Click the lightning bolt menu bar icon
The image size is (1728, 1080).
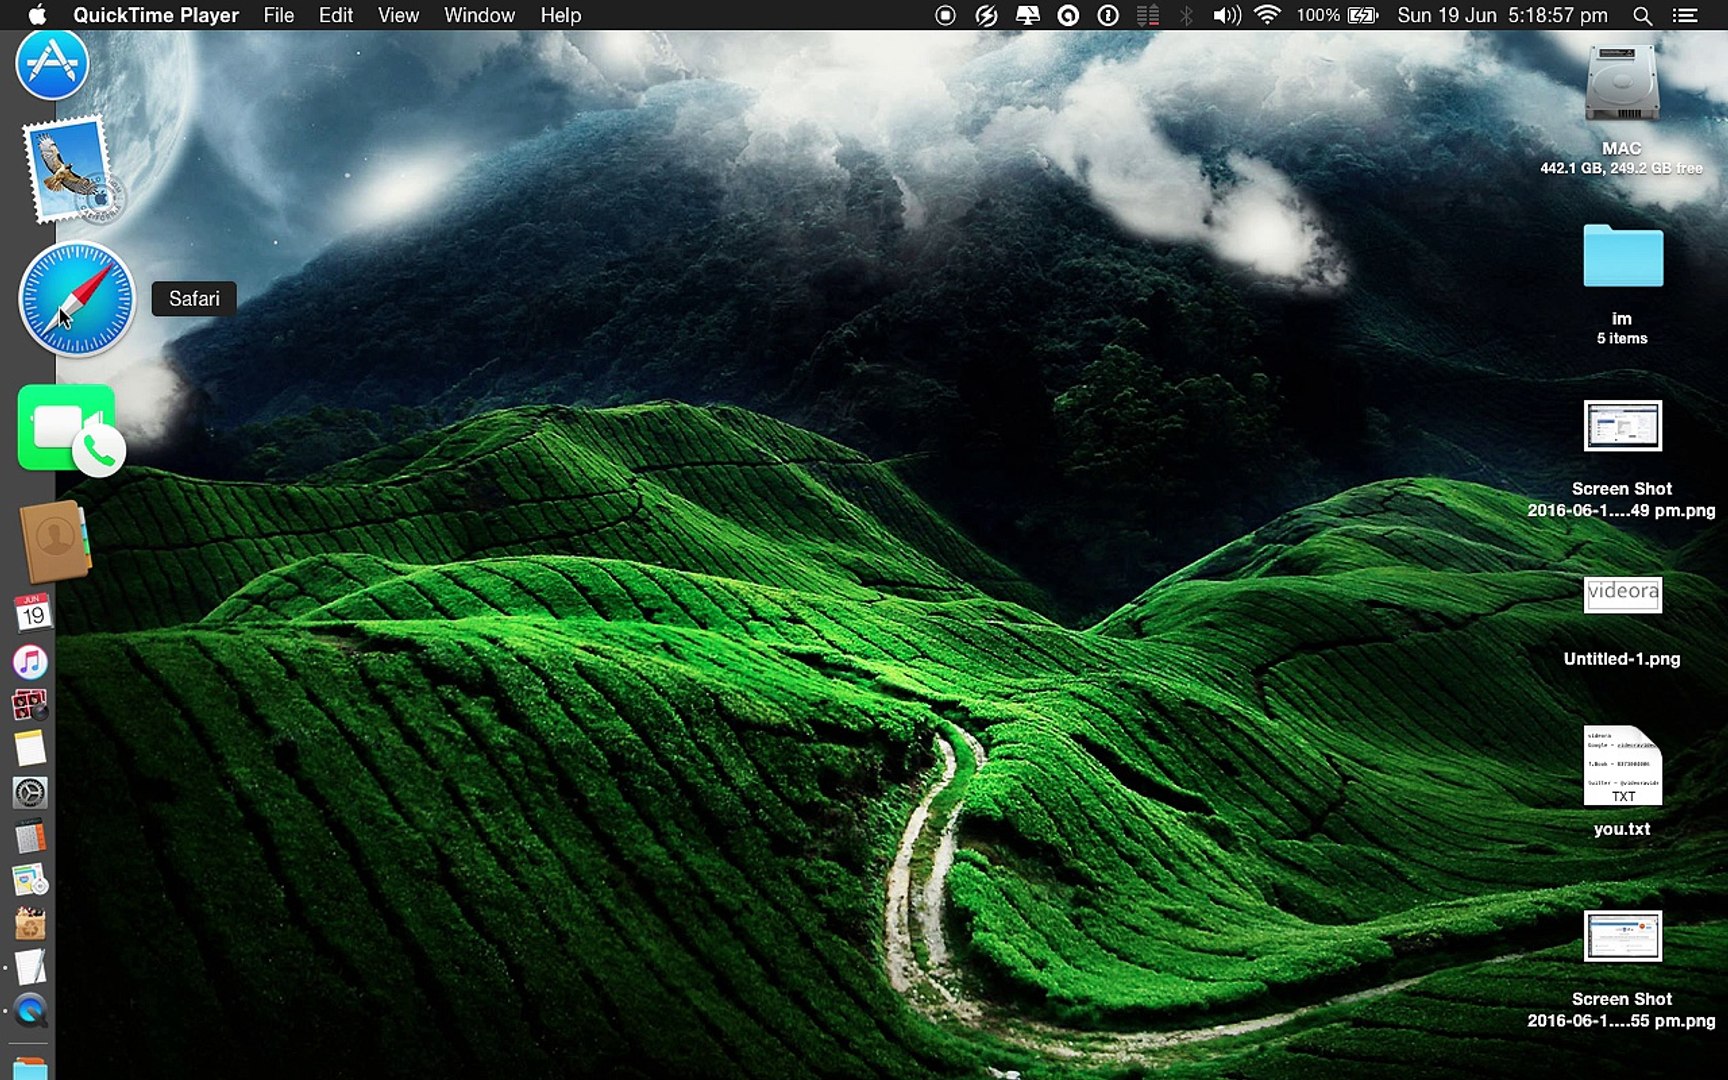[x=986, y=15]
